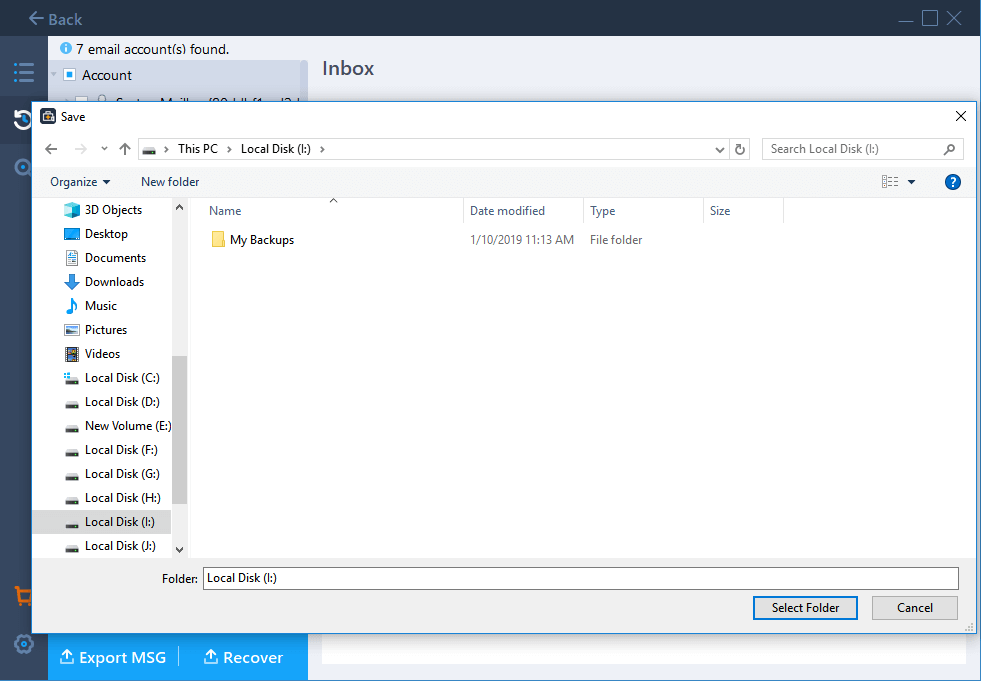Click the New folder toolbar button
This screenshot has height=681, width=981.
170,182
